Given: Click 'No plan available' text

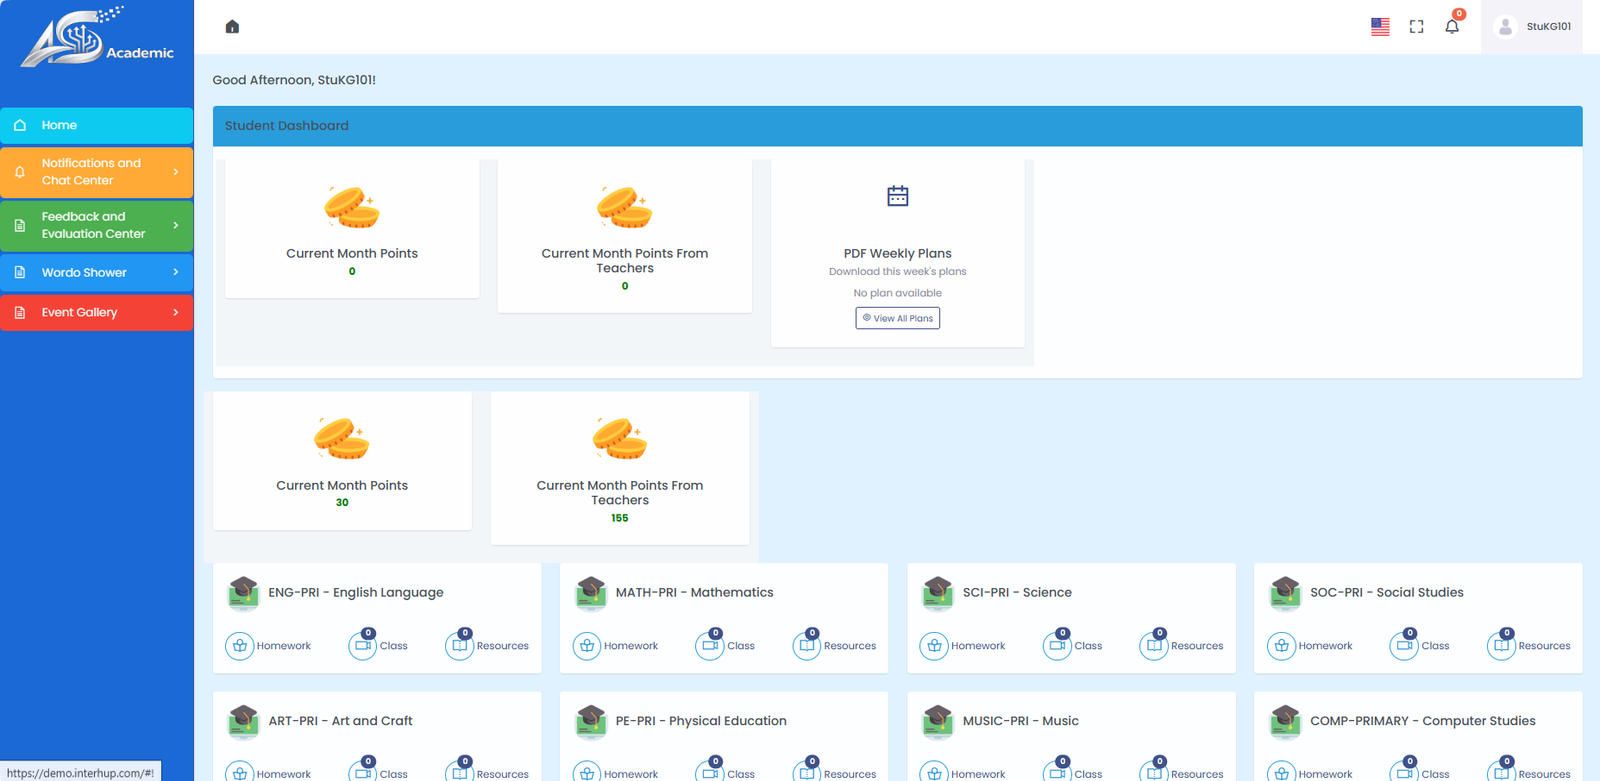Looking at the screenshot, I should 898,293.
